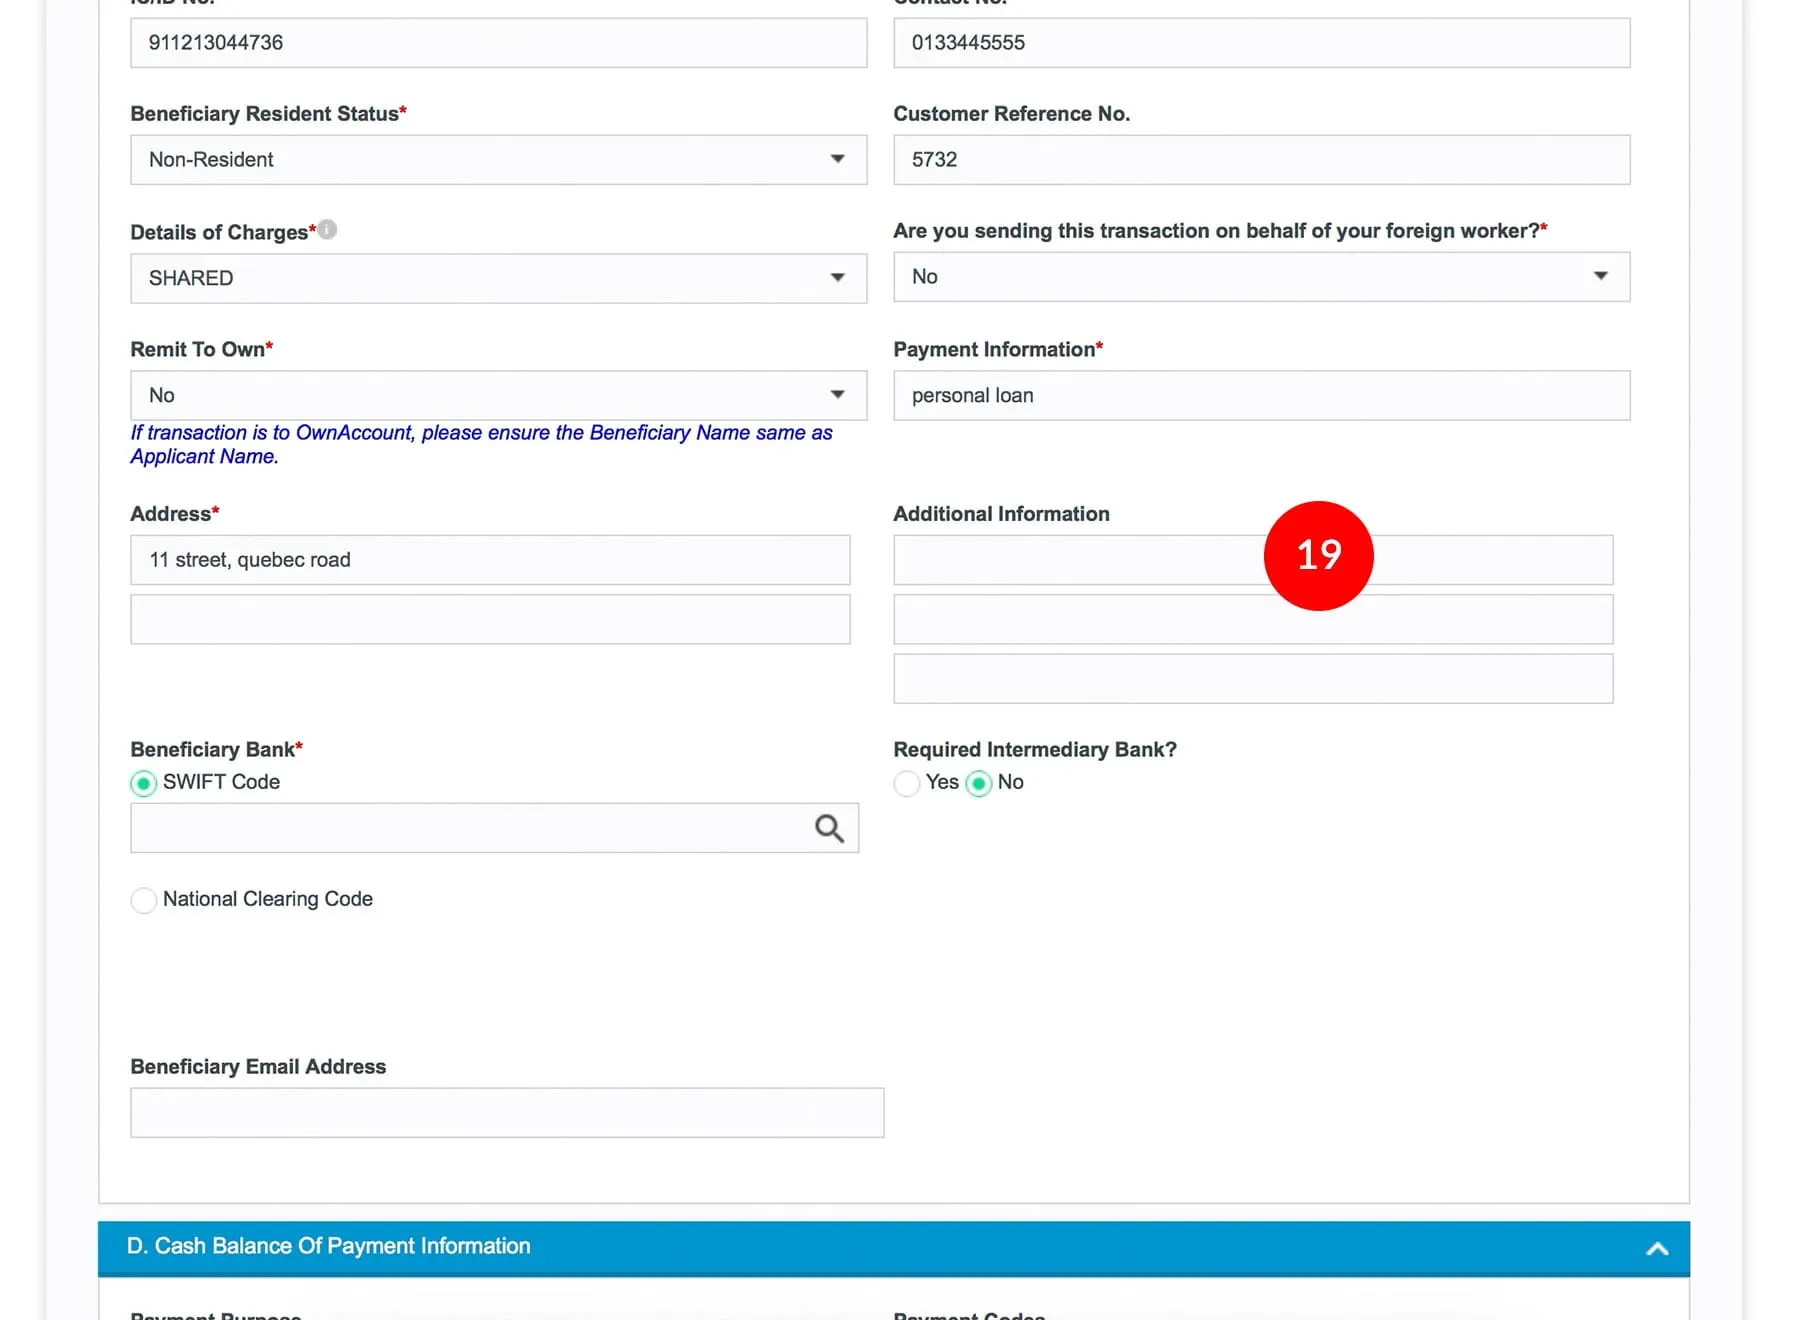
Task: Click the Payment Information text field
Action: click(1261, 396)
